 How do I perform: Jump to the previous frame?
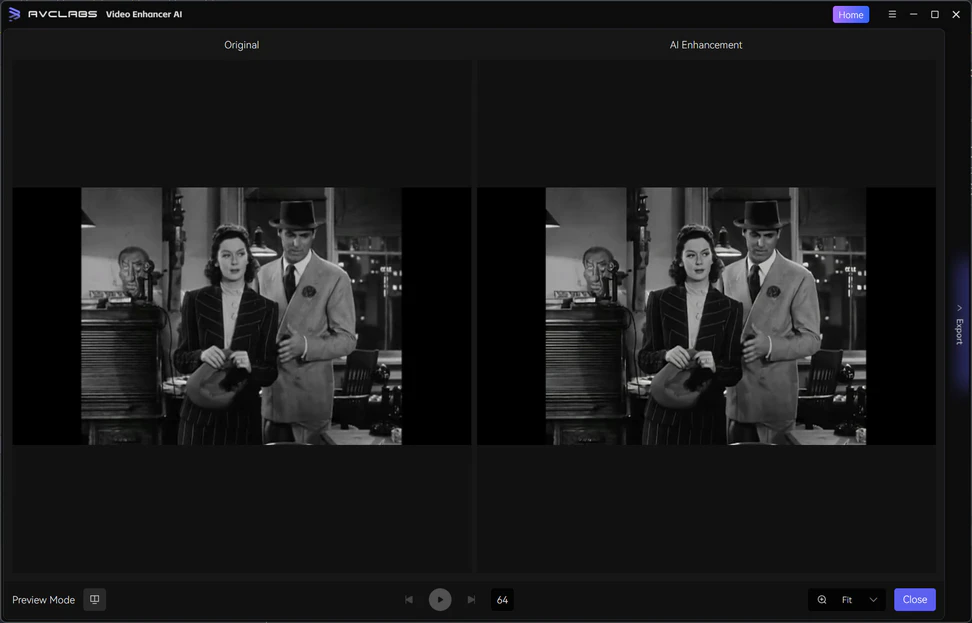point(409,599)
